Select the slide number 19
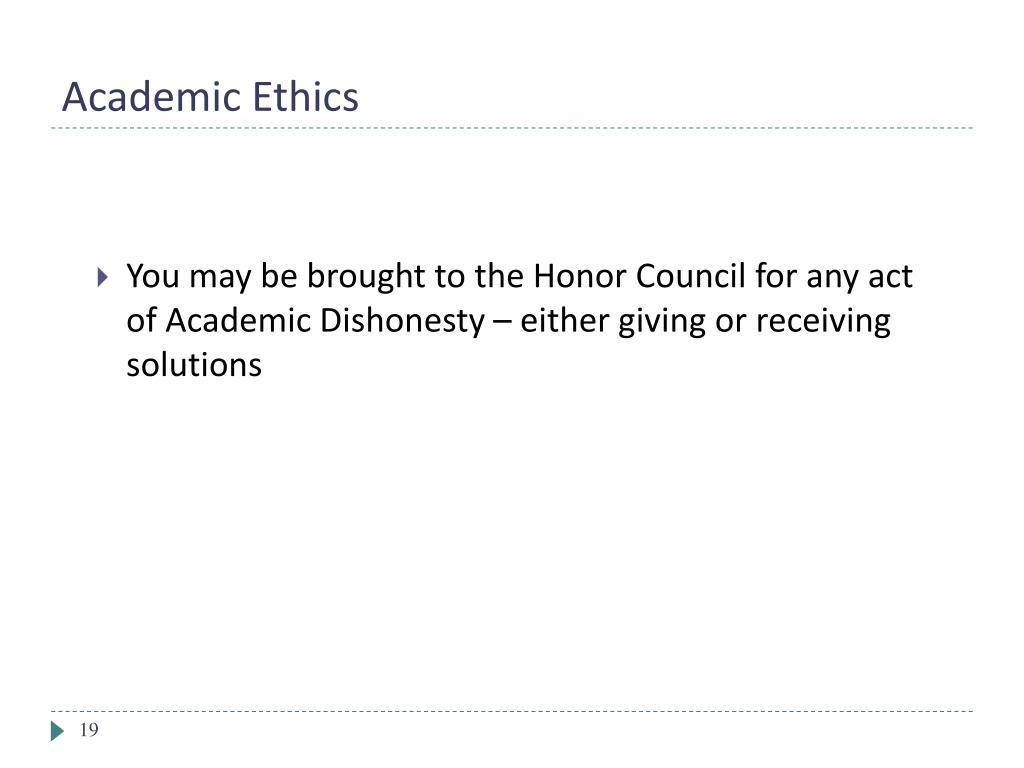Screen dimensions: 1024x768 [89, 730]
